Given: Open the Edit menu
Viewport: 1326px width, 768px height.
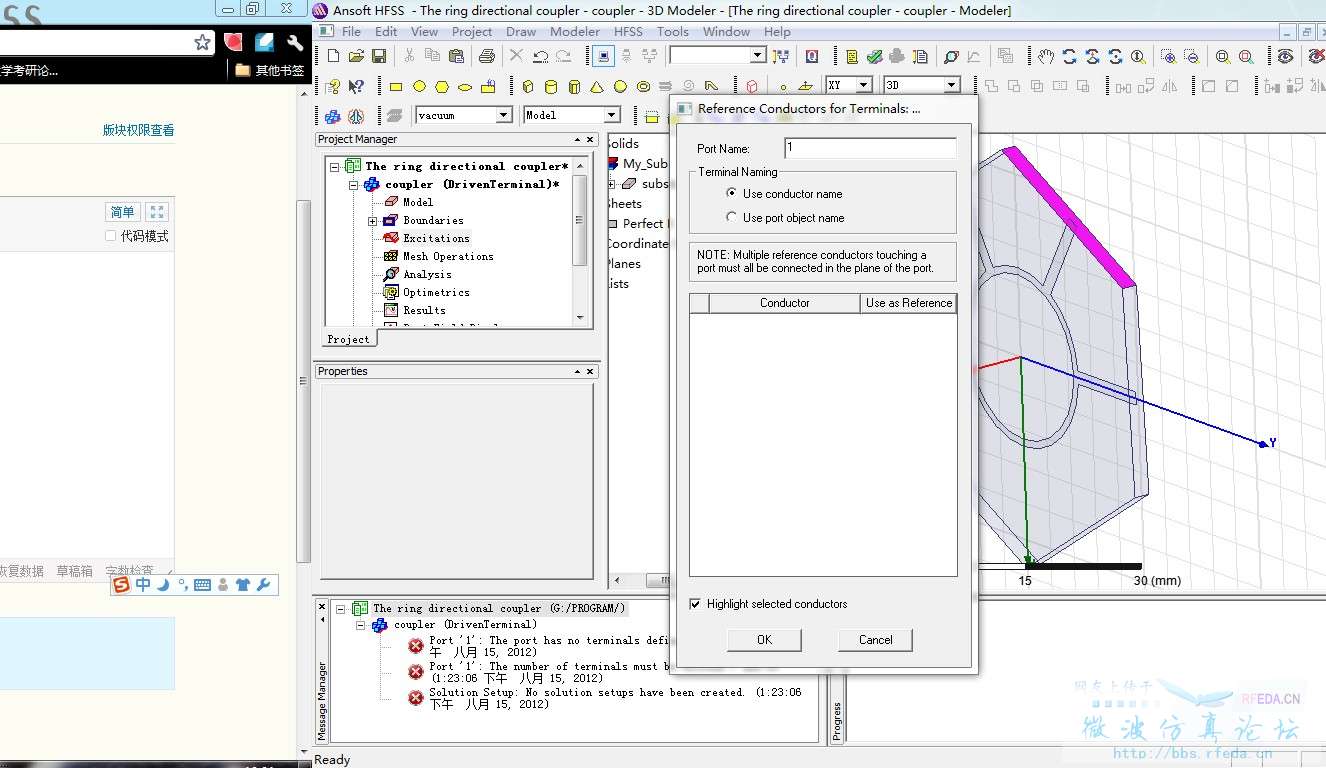Looking at the screenshot, I should click(x=387, y=32).
